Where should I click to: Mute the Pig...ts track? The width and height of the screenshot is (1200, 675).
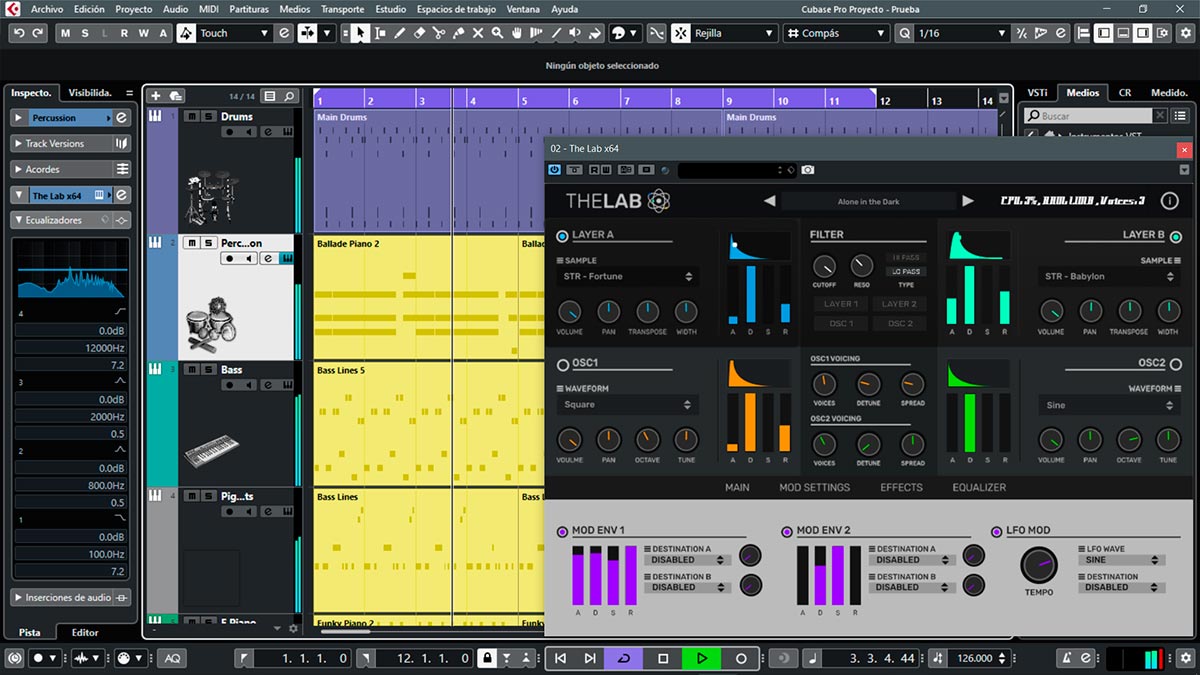(x=192, y=496)
